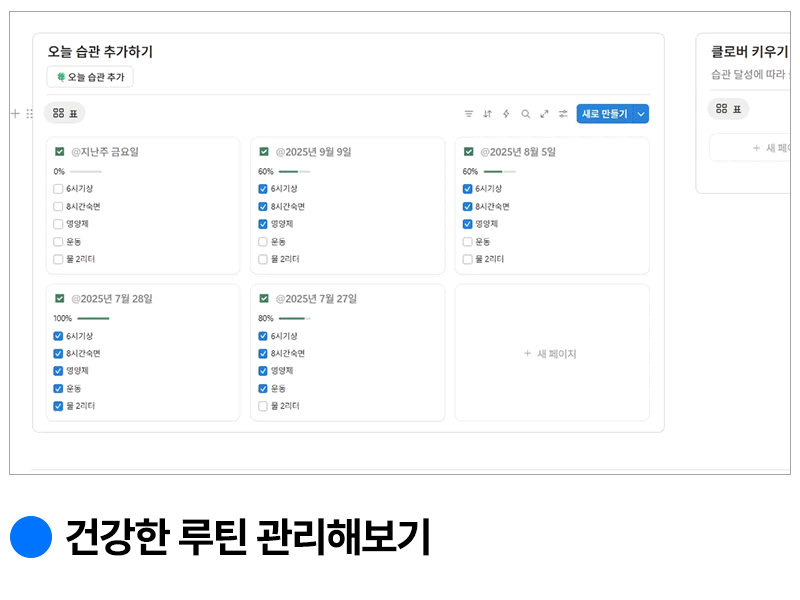Check 운동 on the 지난주 금요일 card
This screenshot has height=600, width=800.
pyautogui.click(x=58, y=242)
